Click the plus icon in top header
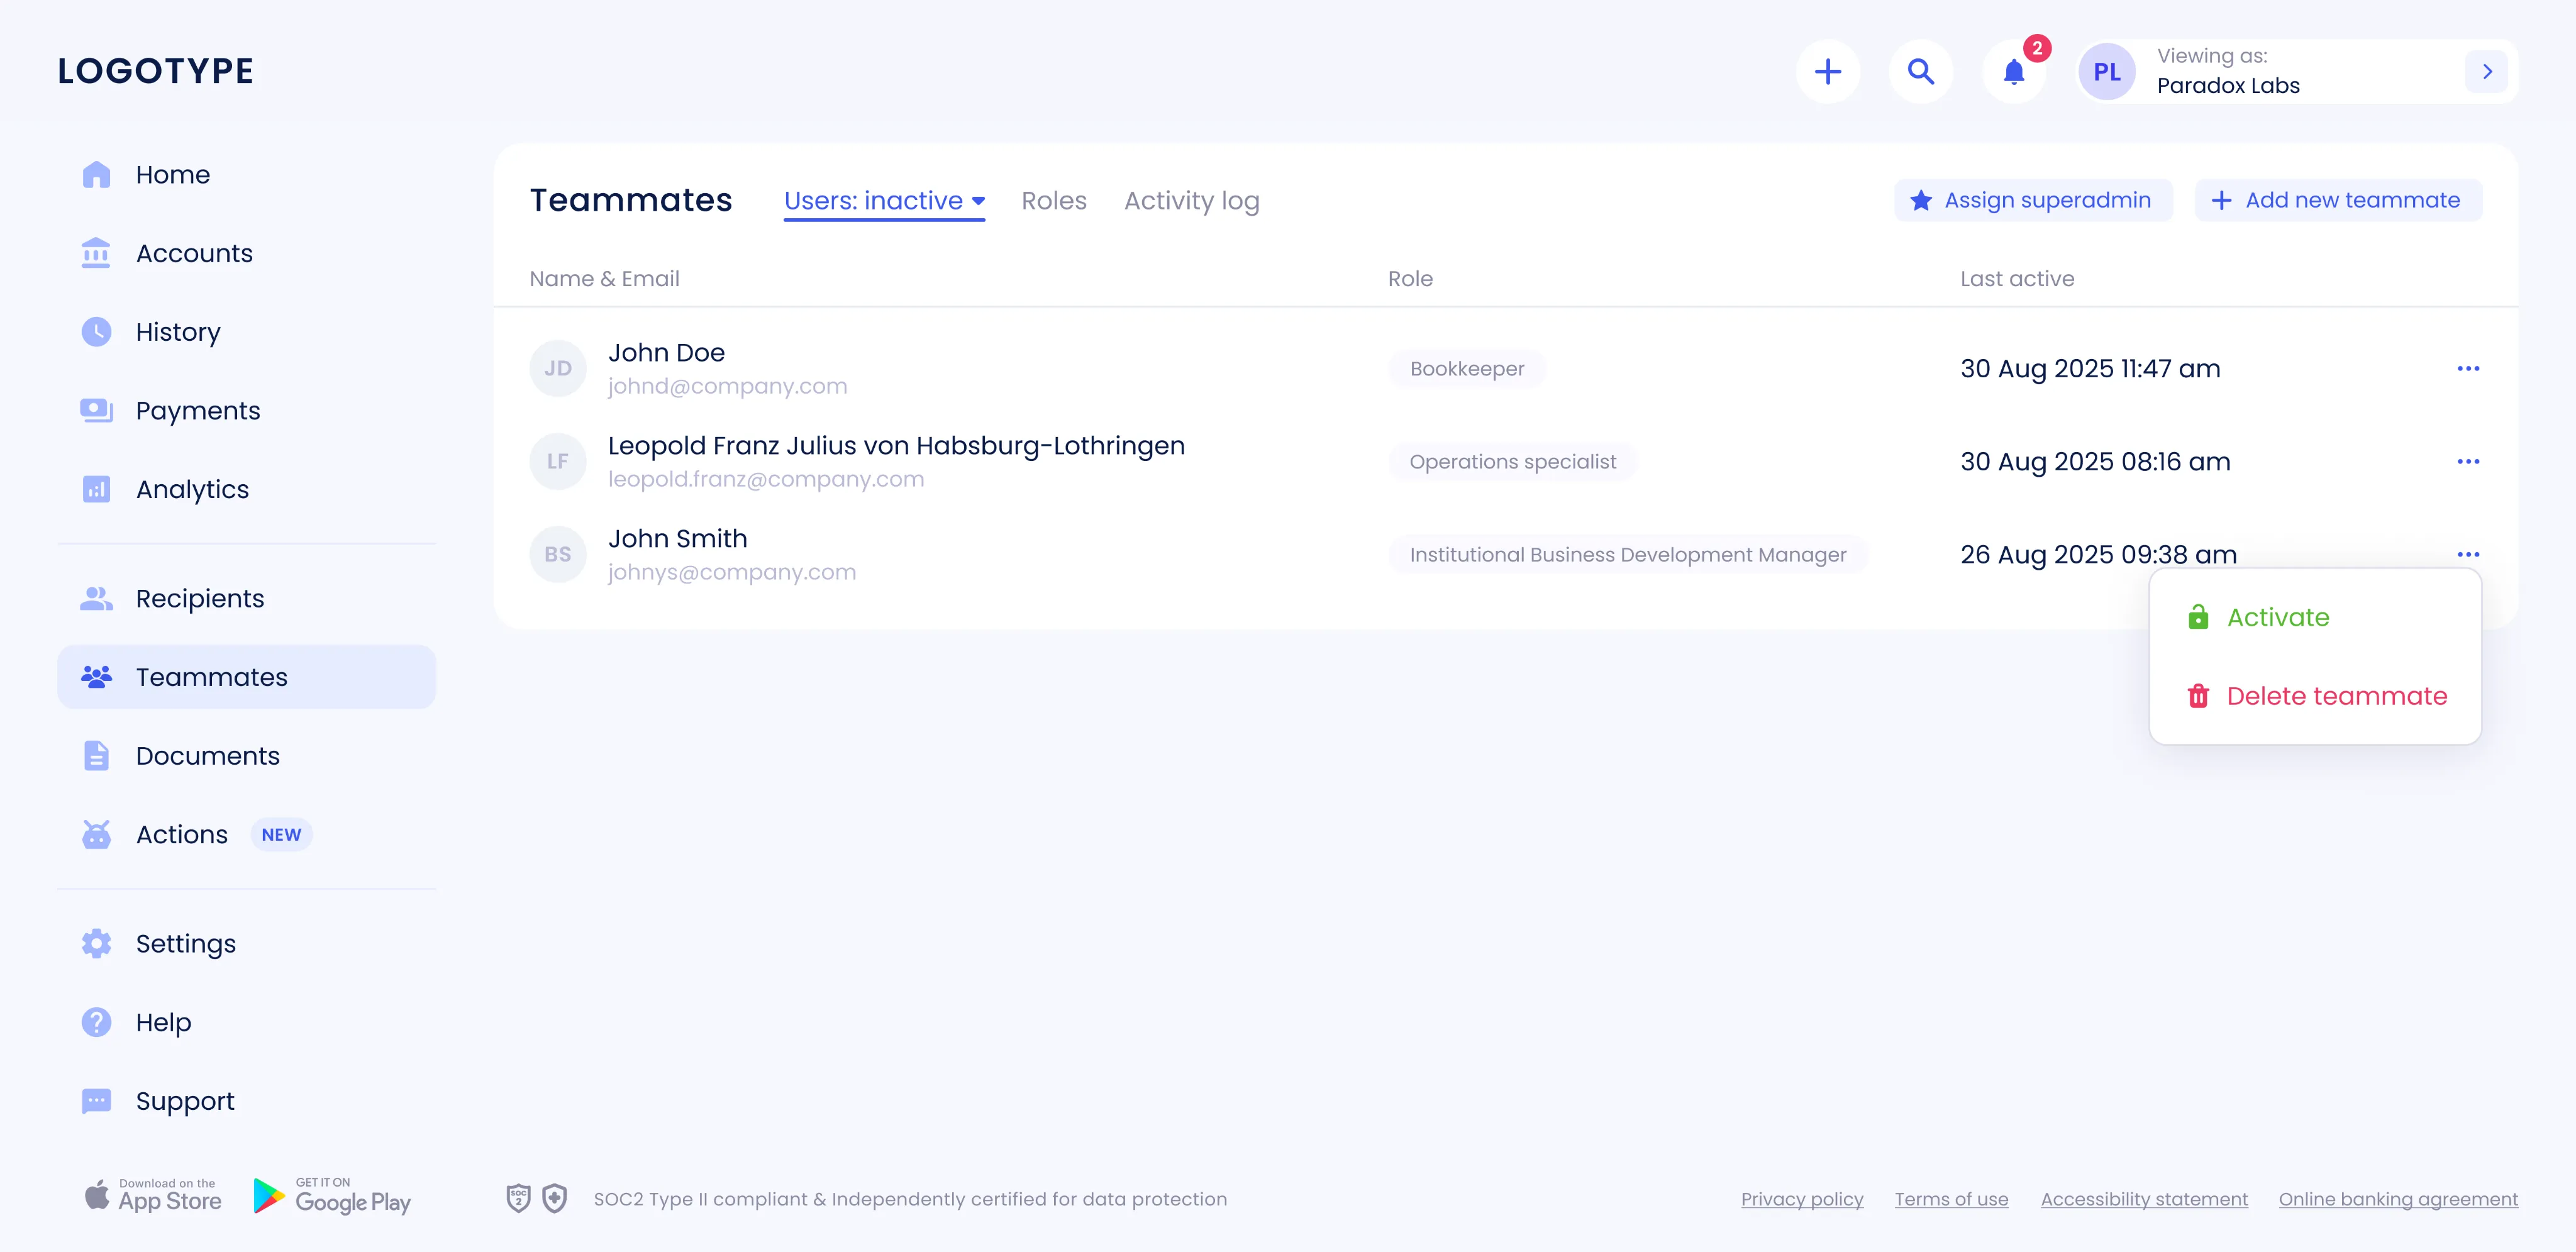 click(x=1827, y=72)
